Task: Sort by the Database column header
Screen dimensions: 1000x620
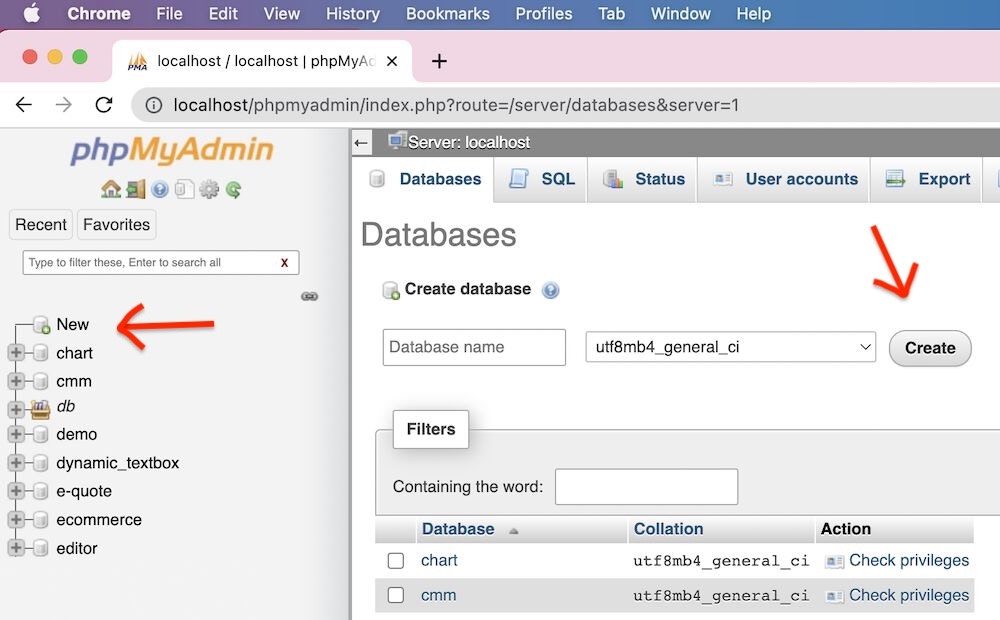Action: 458,529
